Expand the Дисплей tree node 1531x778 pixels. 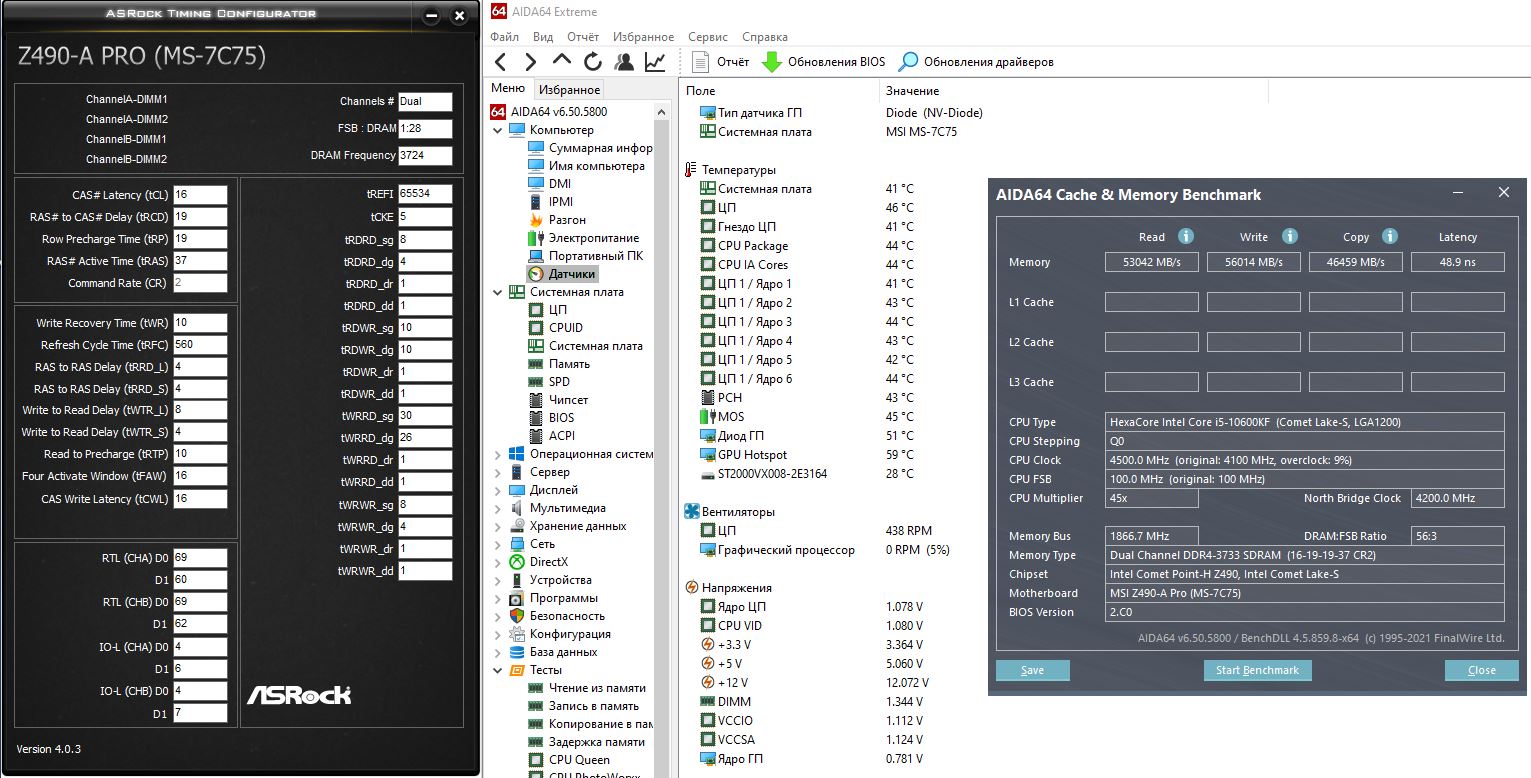click(498, 489)
